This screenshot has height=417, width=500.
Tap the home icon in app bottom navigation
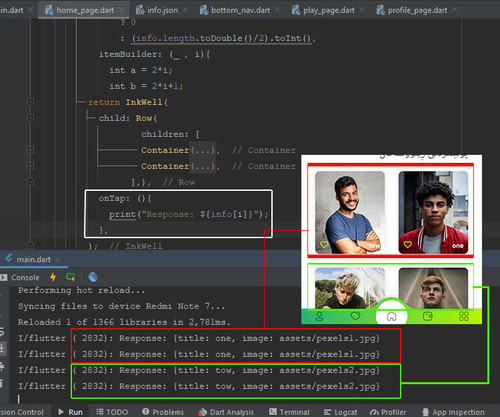coord(391,316)
